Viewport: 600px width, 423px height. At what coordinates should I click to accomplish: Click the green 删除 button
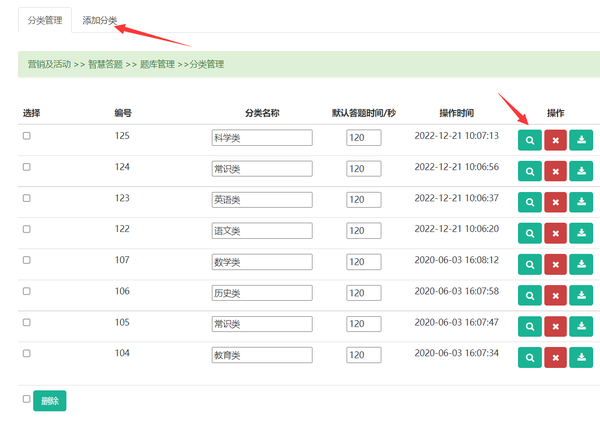(50, 401)
